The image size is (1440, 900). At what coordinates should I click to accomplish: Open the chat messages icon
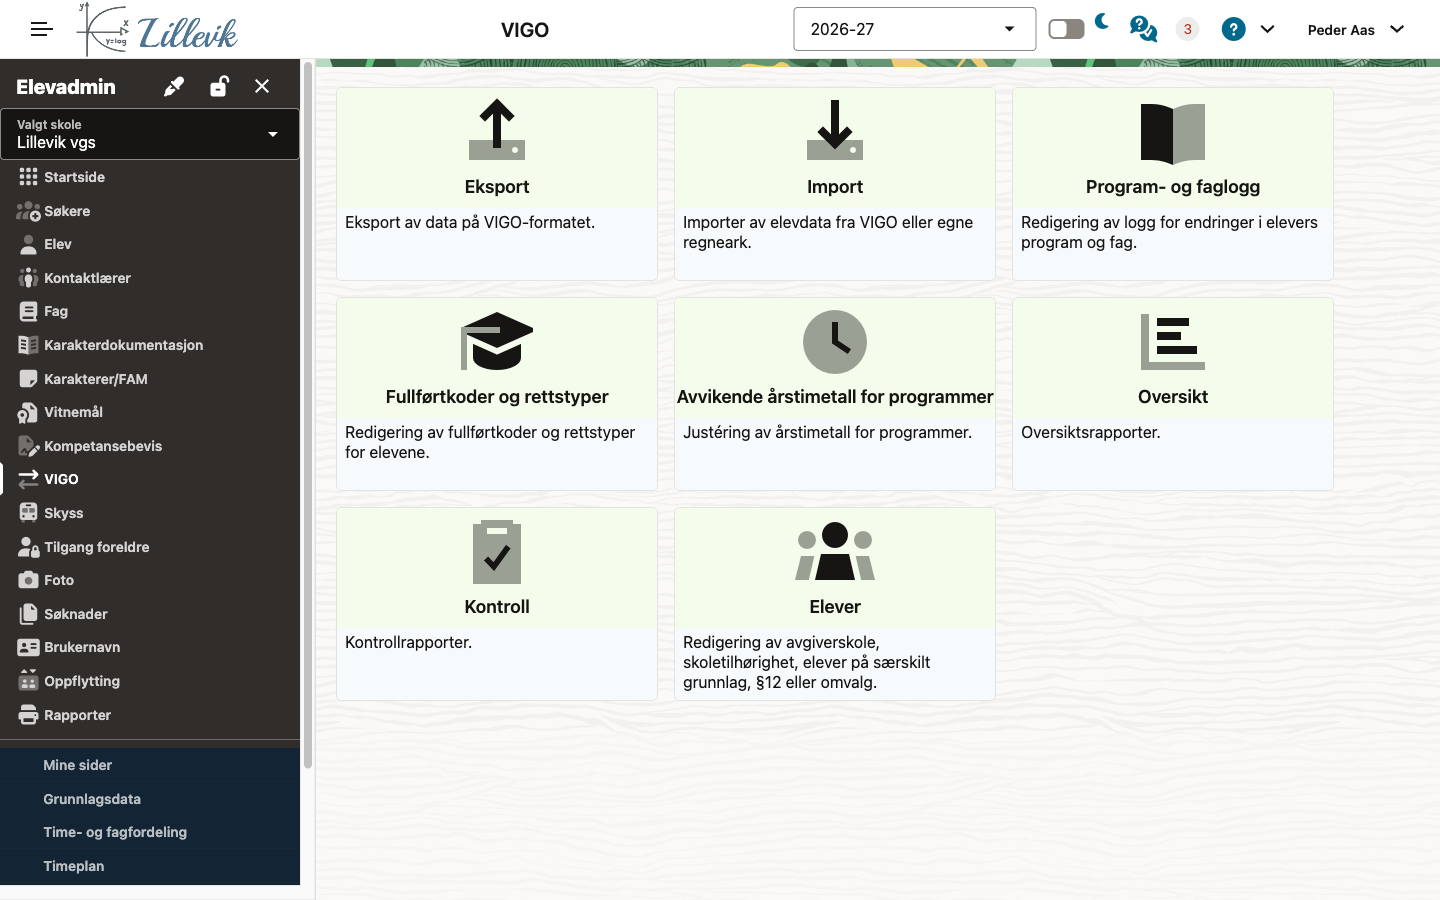point(1143,29)
